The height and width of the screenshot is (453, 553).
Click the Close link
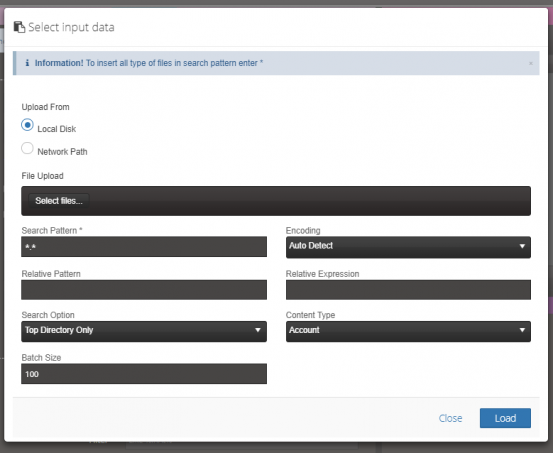coord(450,418)
